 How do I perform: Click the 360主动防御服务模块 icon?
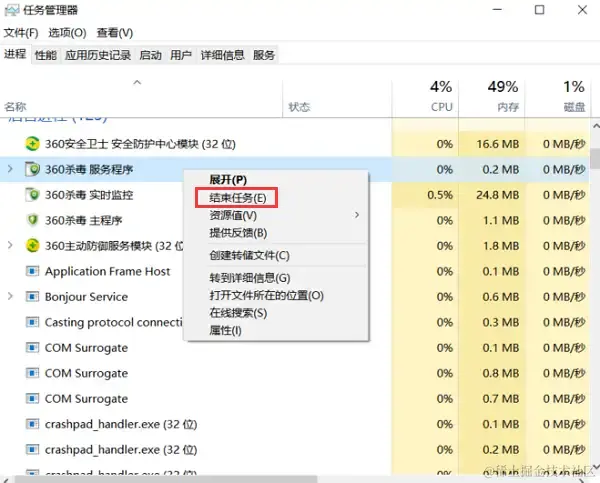[x=32, y=246]
